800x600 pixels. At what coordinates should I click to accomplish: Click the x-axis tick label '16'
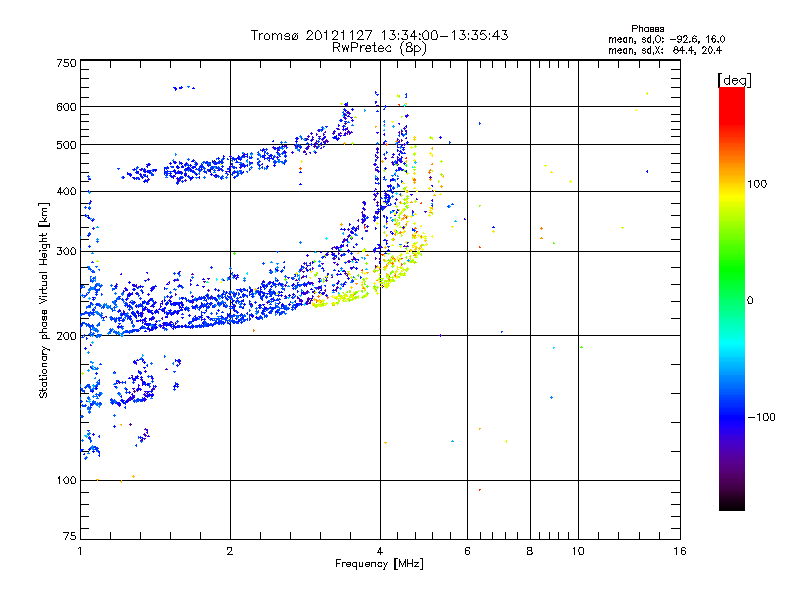pyautogui.click(x=680, y=551)
